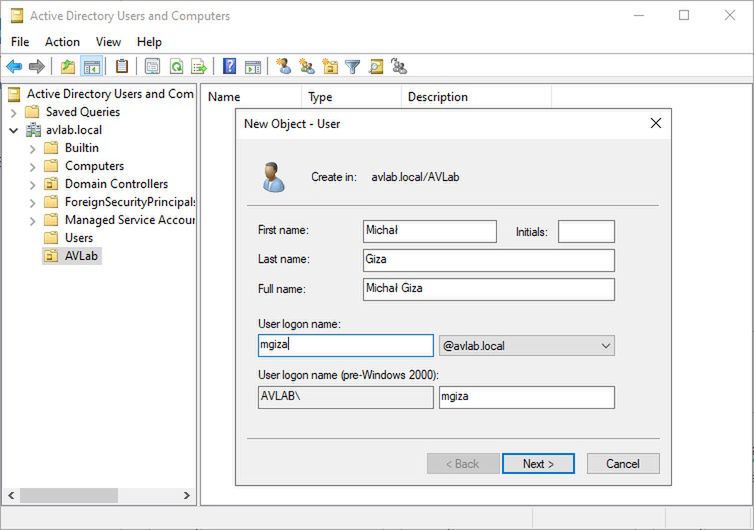
Task: Toggle the Show/Hide Console Tree icon
Action: [92, 67]
